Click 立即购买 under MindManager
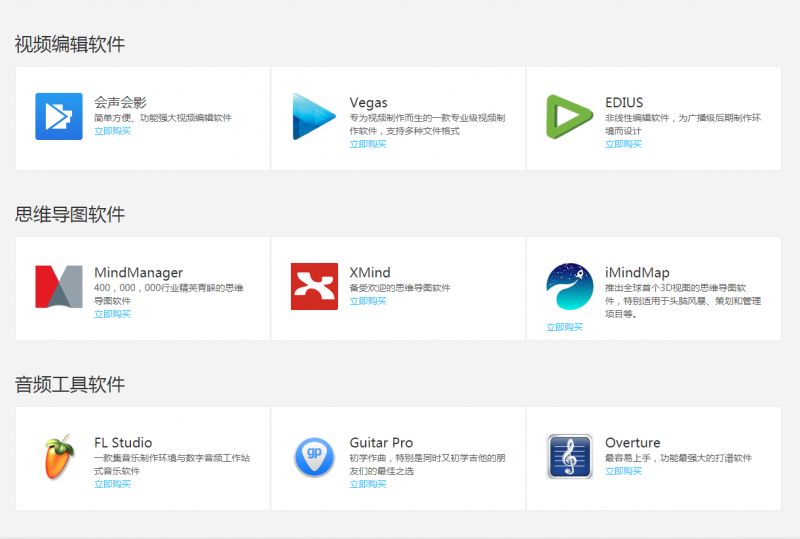Image resolution: width=800 pixels, height=539 pixels. point(112,314)
